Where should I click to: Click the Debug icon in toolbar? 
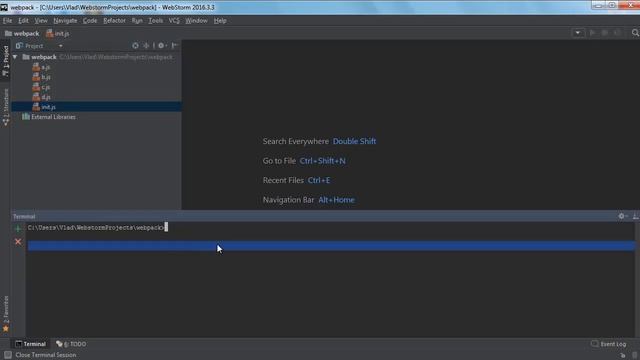(x=605, y=33)
